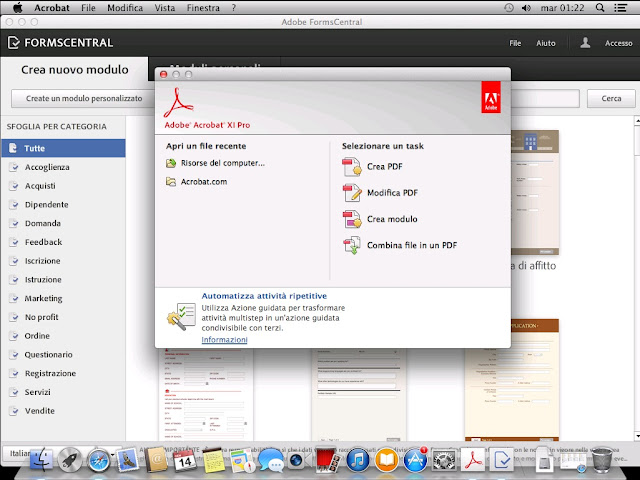This screenshot has height=480, width=640.
Task: Select the No profit category
Action: 63,317
